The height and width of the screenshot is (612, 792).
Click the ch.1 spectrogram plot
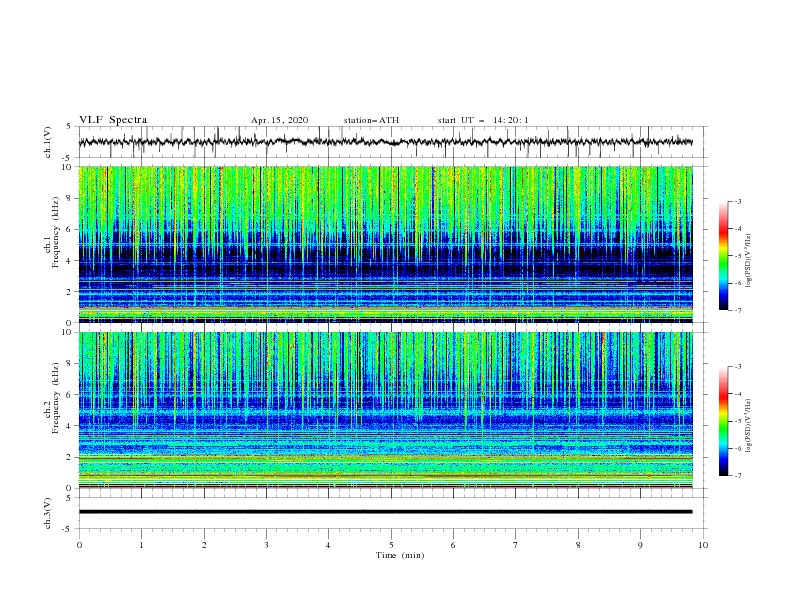(386, 244)
